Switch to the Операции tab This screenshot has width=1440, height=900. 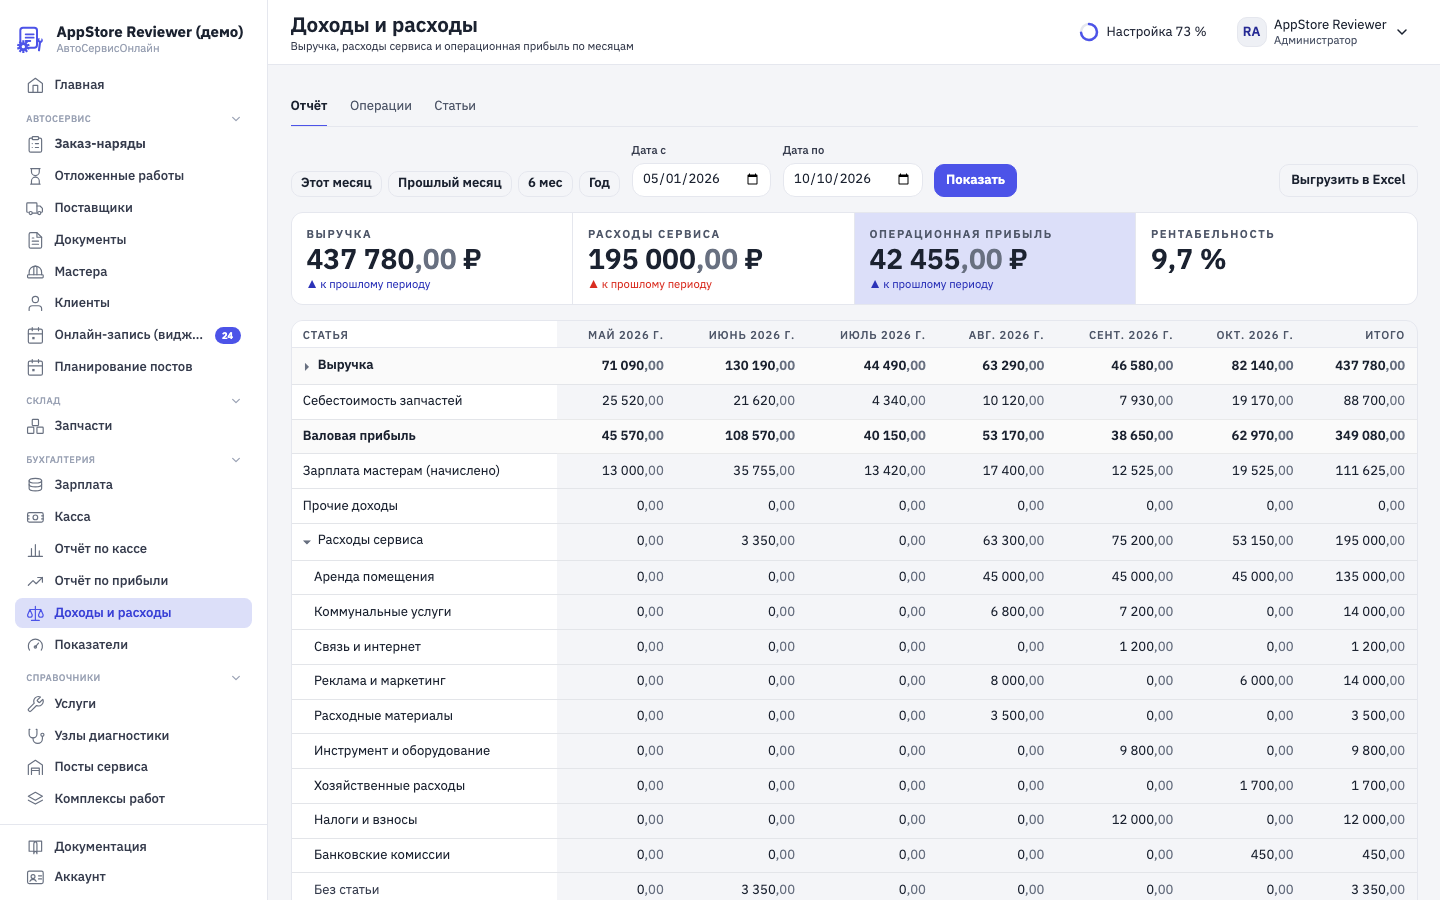pos(381,106)
